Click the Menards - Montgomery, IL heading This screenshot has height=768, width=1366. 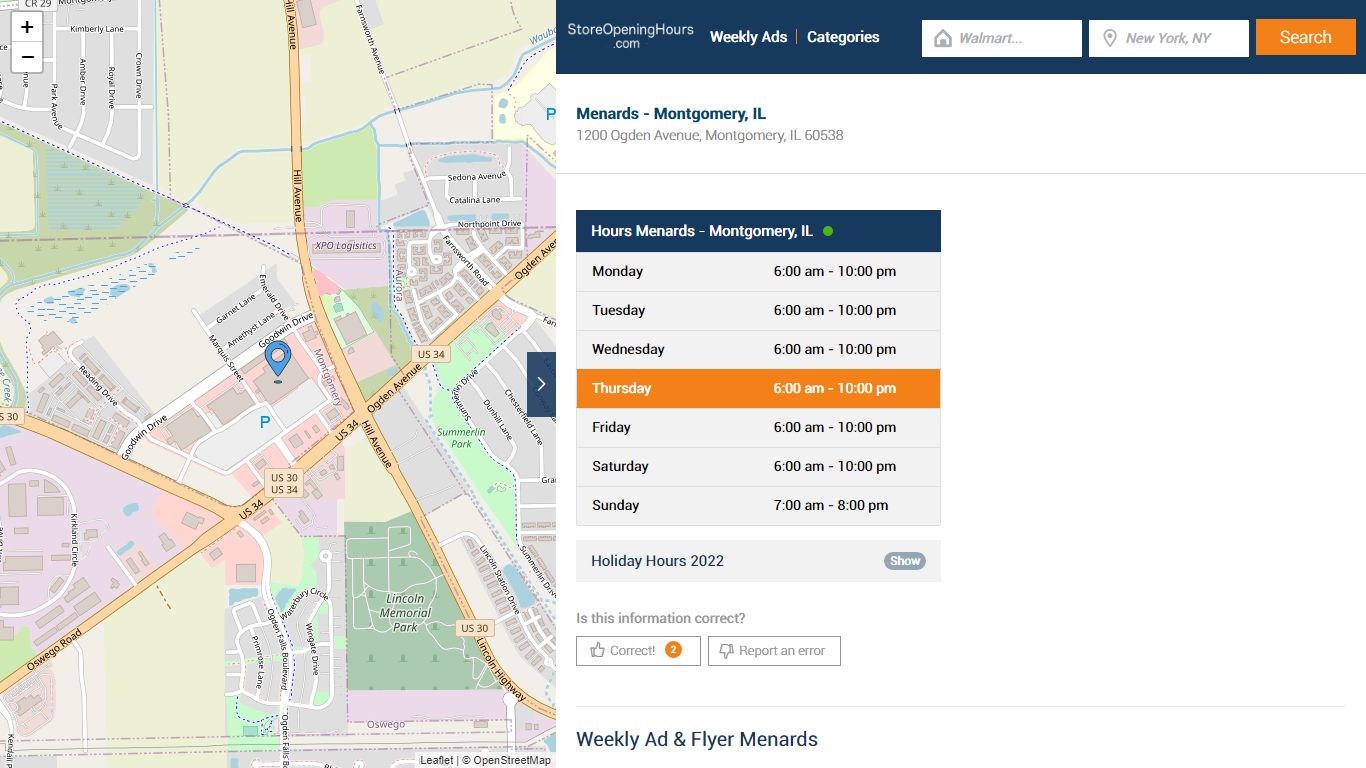(x=671, y=114)
